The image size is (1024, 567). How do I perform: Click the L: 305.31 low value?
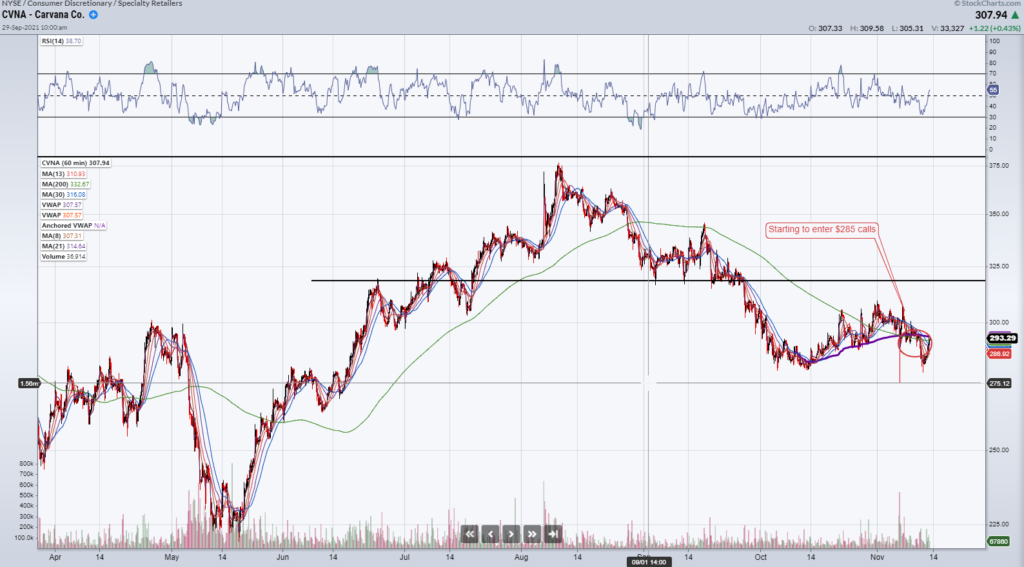[x=908, y=29]
